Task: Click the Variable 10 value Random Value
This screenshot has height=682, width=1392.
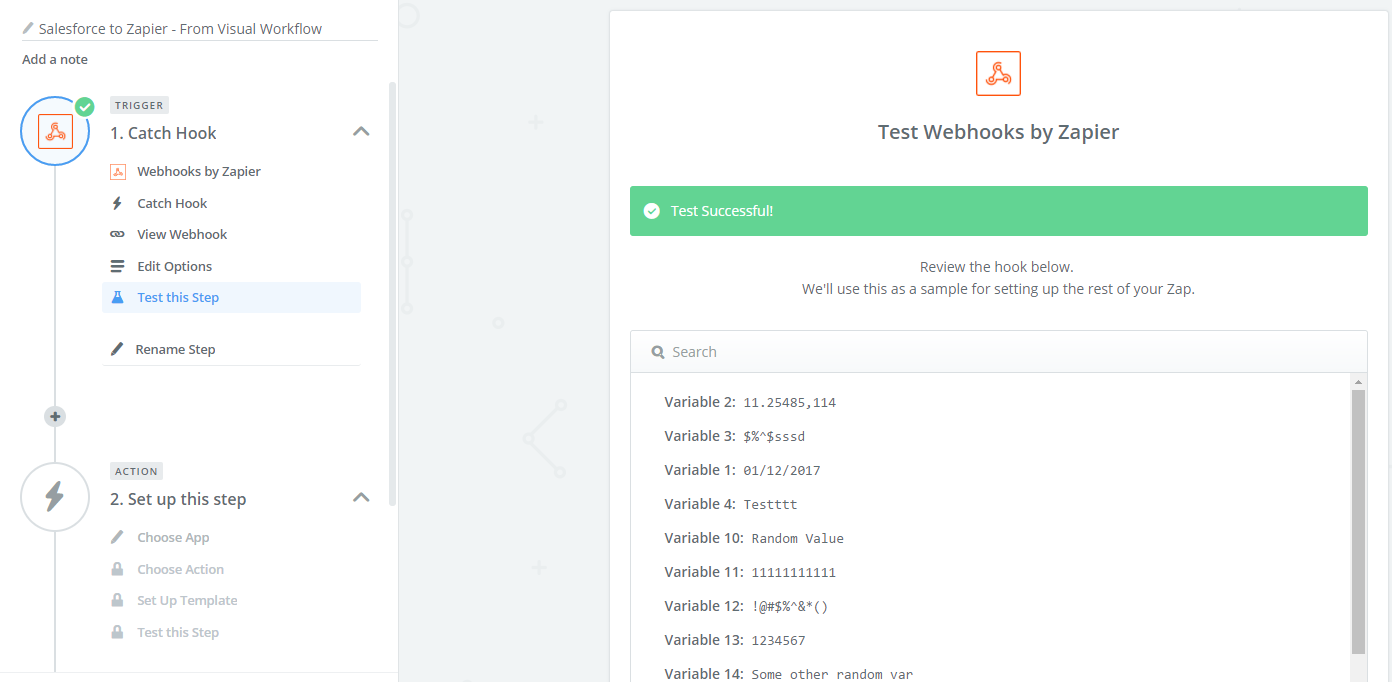Action: [x=797, y=538]
